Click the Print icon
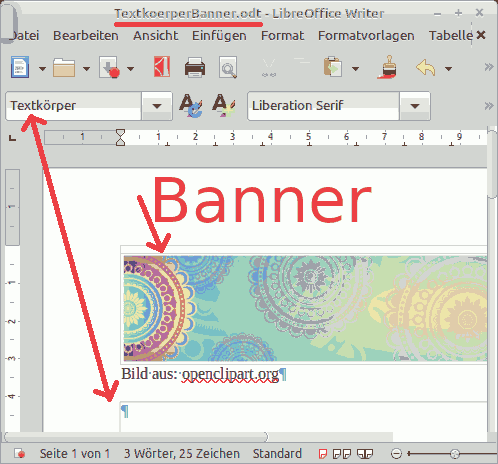Image resolution: width=498 pixels, height=464 pixels. pos(195,68)
